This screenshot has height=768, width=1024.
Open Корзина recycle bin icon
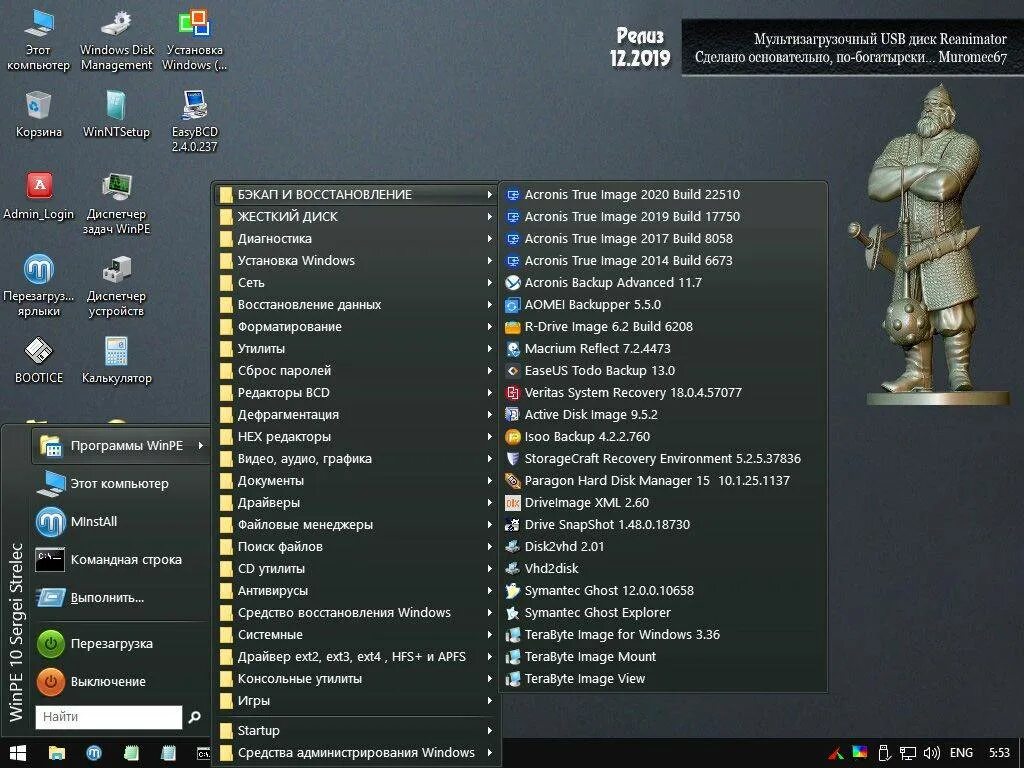click(x=39, y=114)
